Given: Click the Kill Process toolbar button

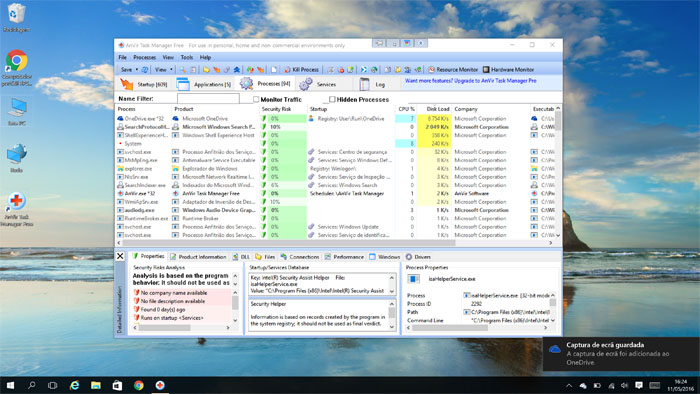Looking at the screenshot, I should pos(301,70).
